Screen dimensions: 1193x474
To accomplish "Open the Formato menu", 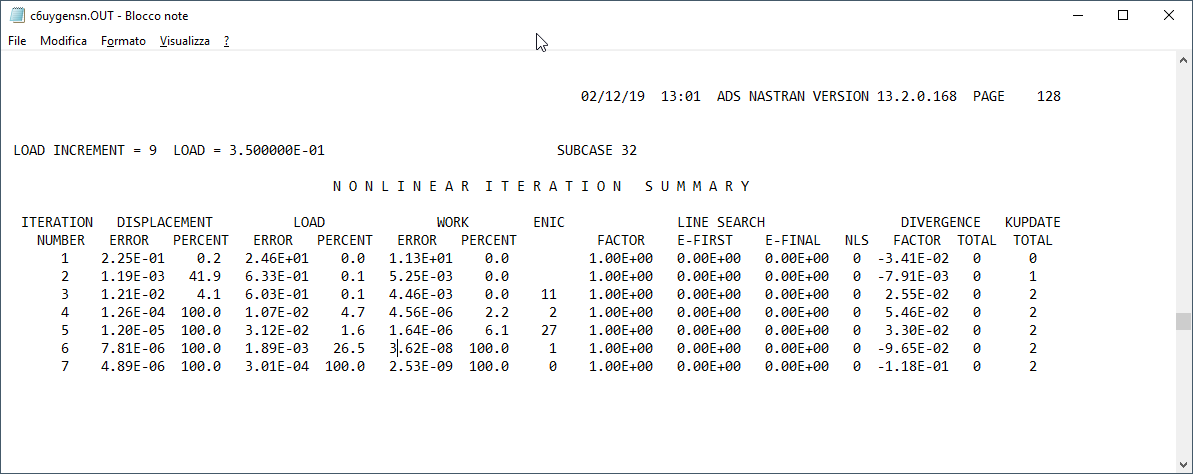I will [x=123, y=41].
